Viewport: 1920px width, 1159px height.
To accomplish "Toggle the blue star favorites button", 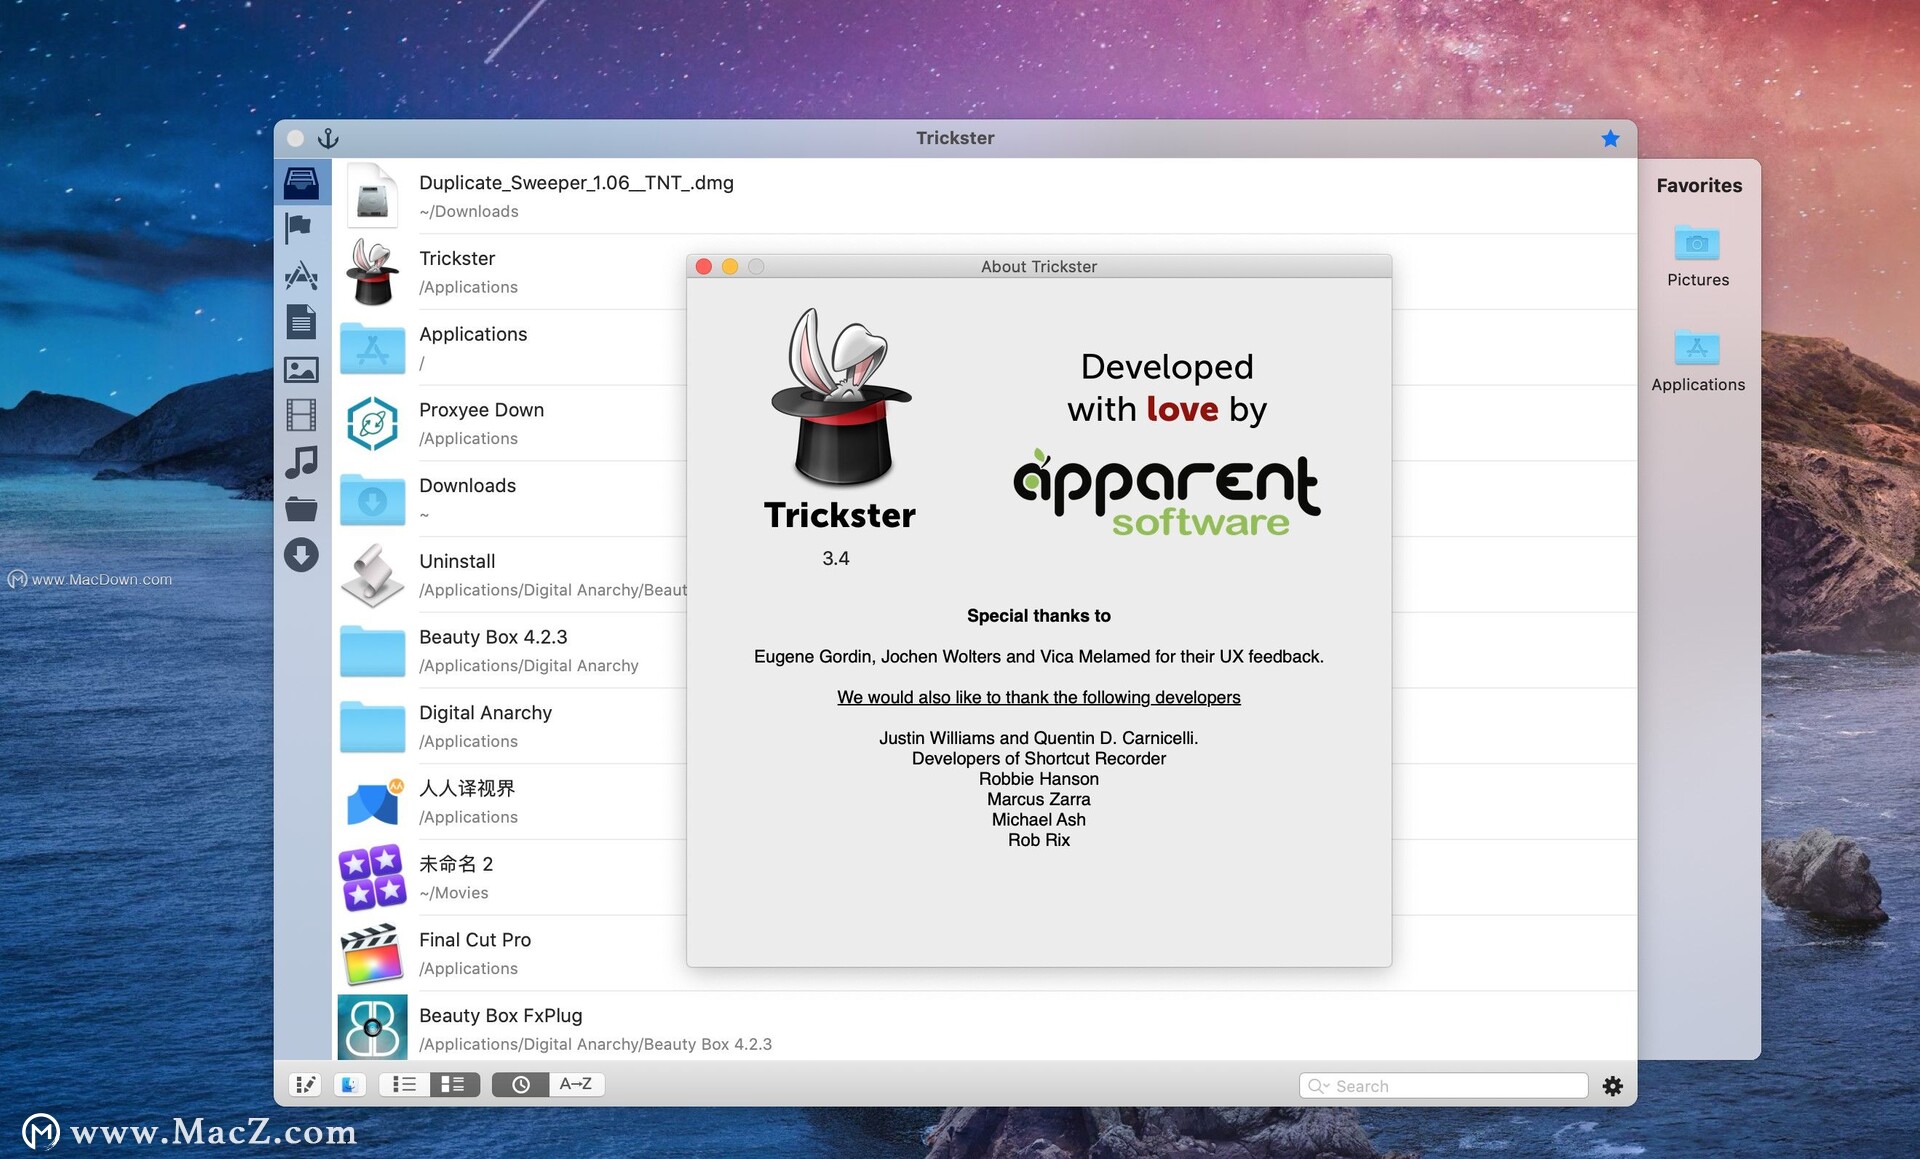I will tap(1610, 138).
